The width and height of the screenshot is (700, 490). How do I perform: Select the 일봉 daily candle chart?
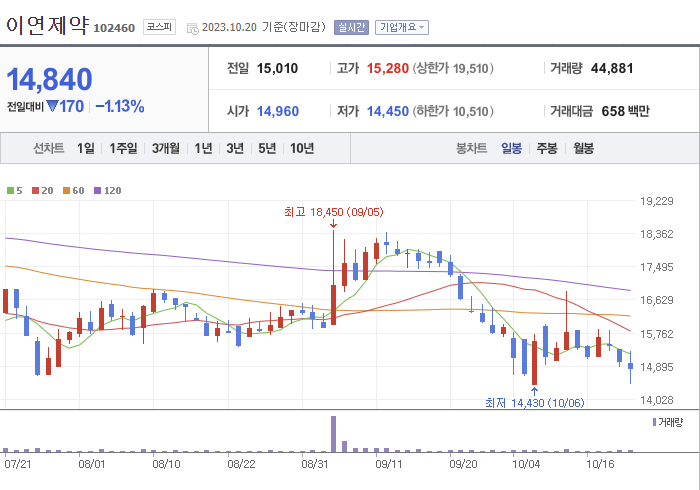pos(511,148)
